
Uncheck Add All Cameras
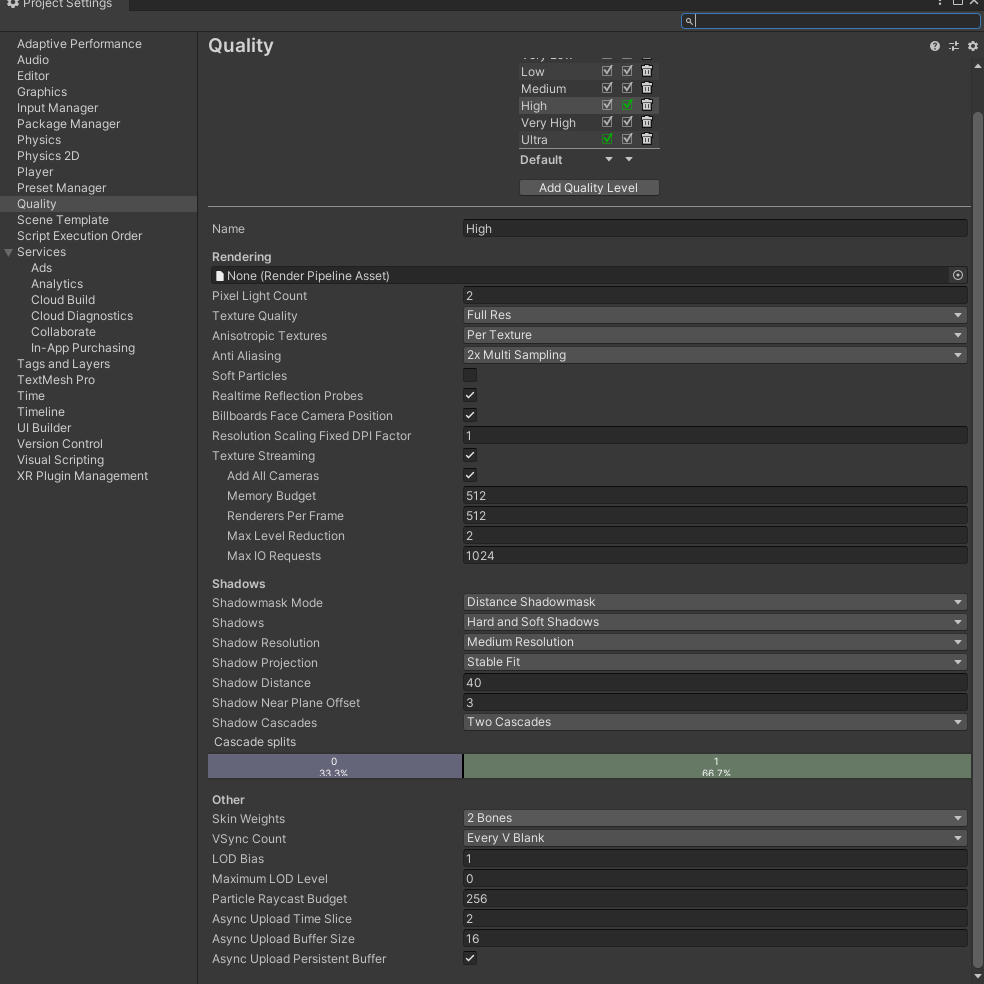[x=469, y=476]
